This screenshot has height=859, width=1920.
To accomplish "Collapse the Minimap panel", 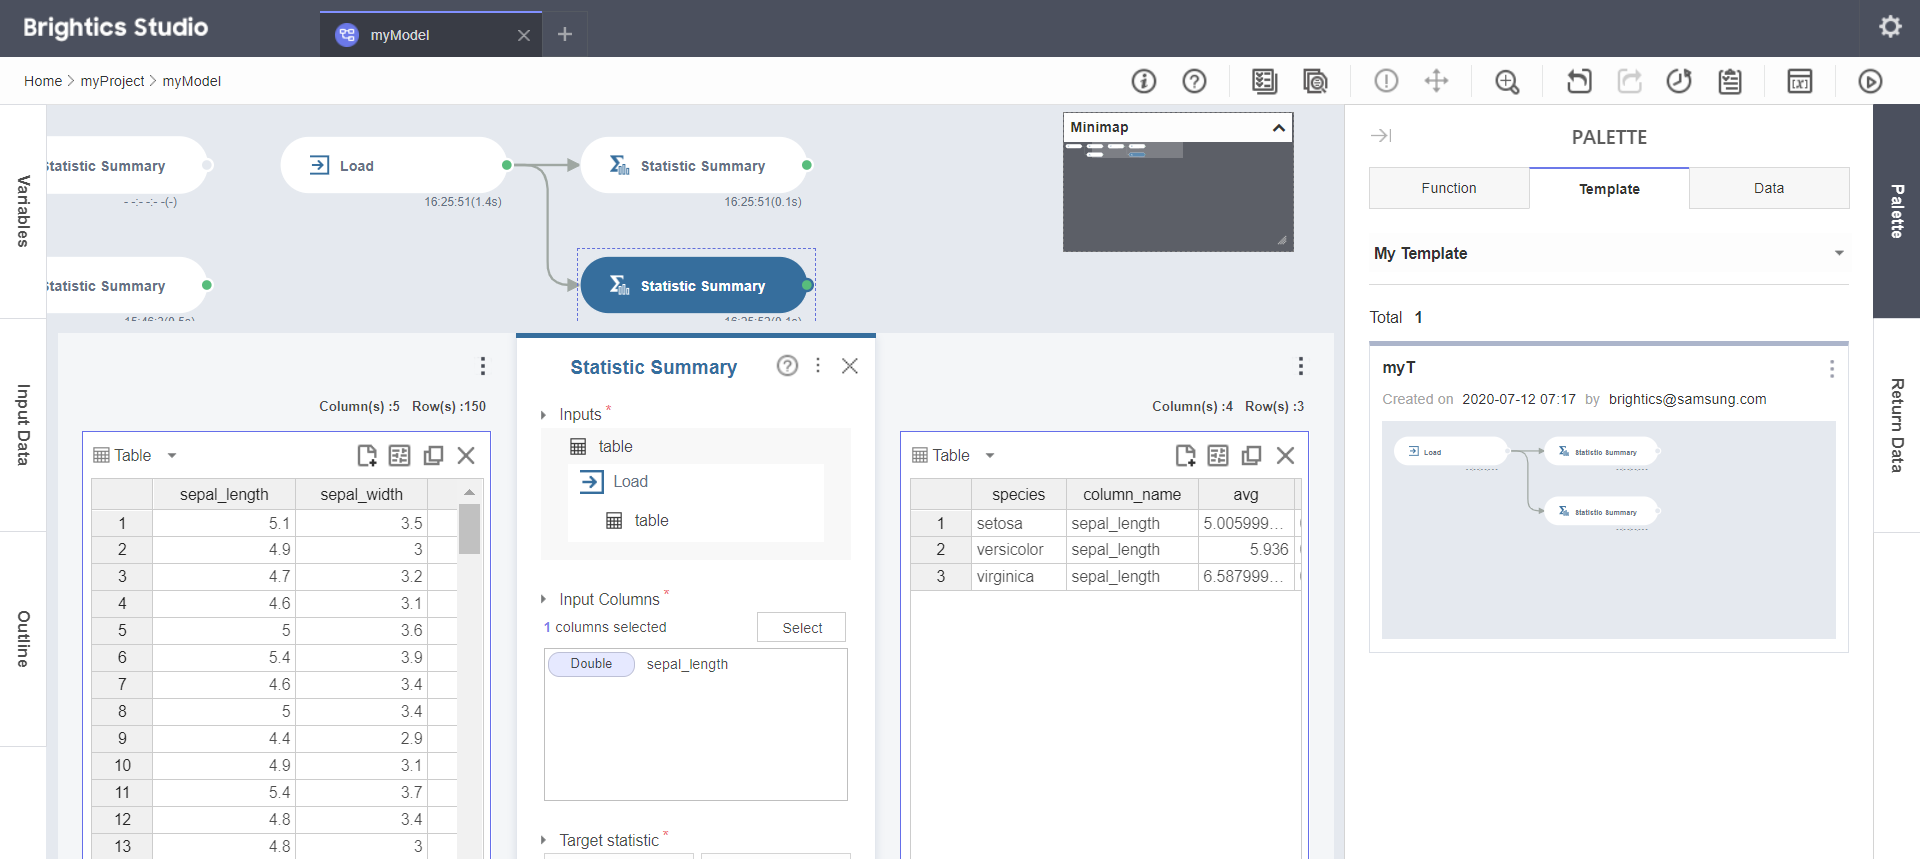I will (1278, 128).
